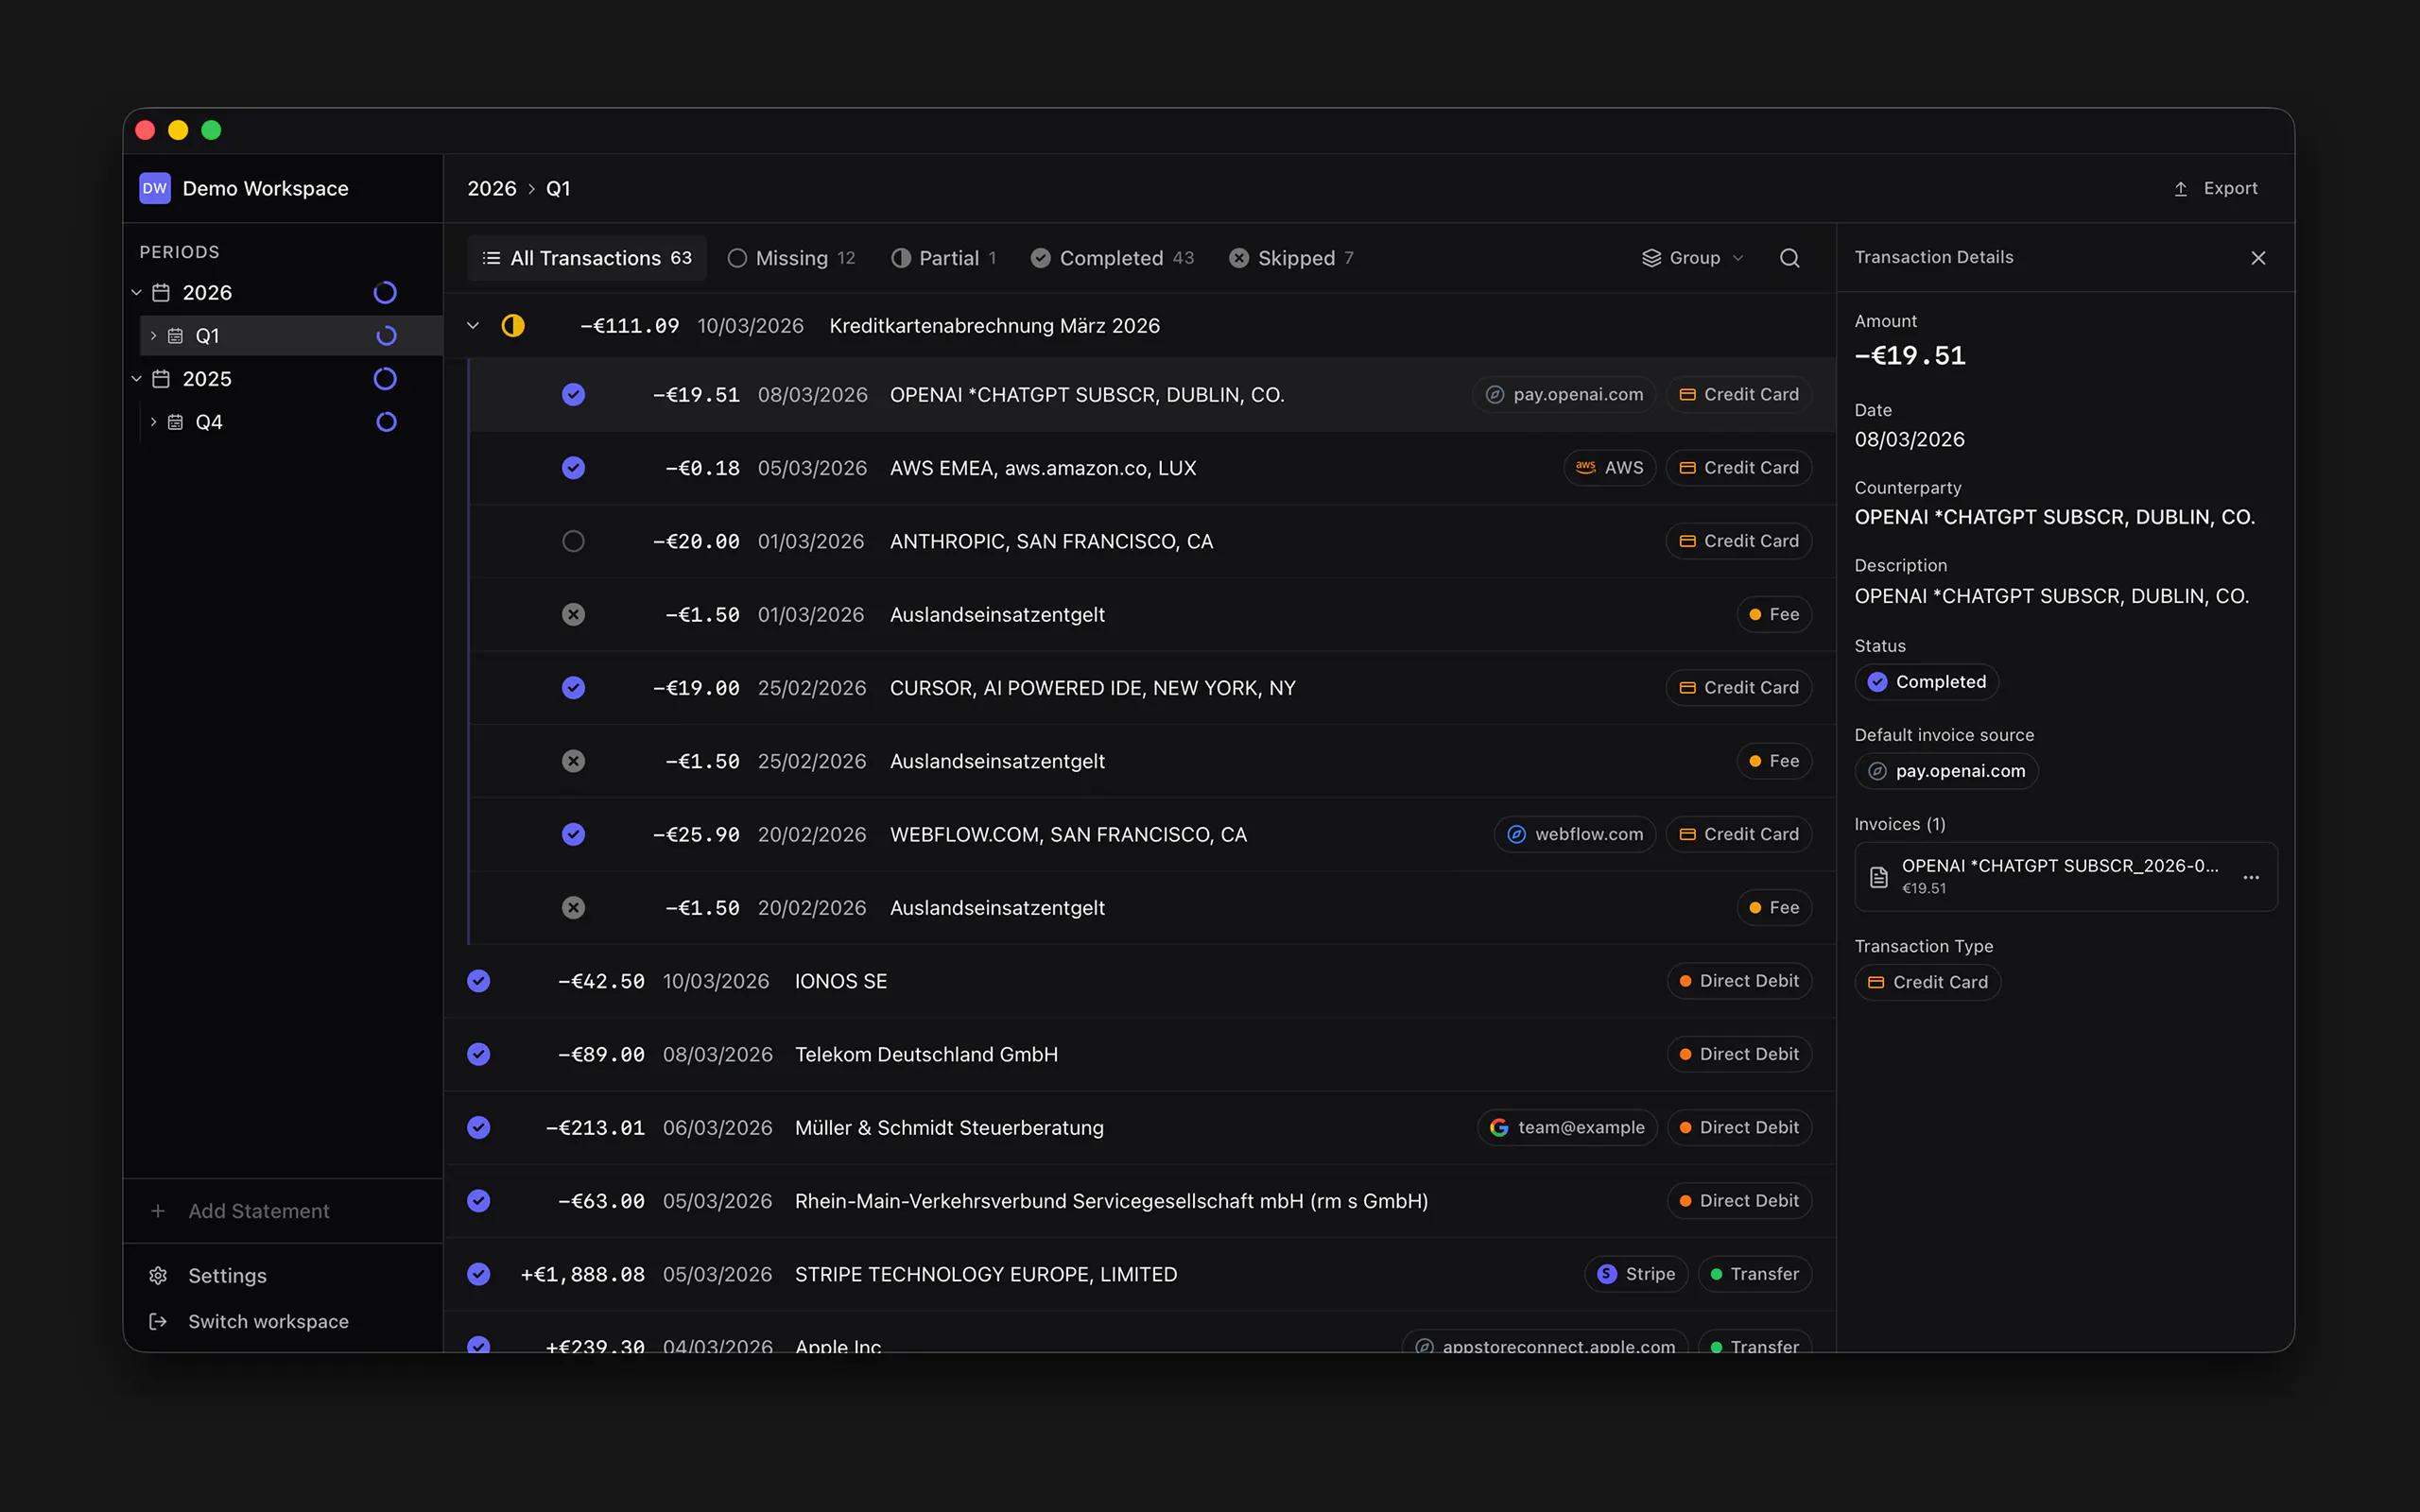This screenshot has width=2420, height=1512.
Task: Switch to the Partial tab
Action: point(943,258)
